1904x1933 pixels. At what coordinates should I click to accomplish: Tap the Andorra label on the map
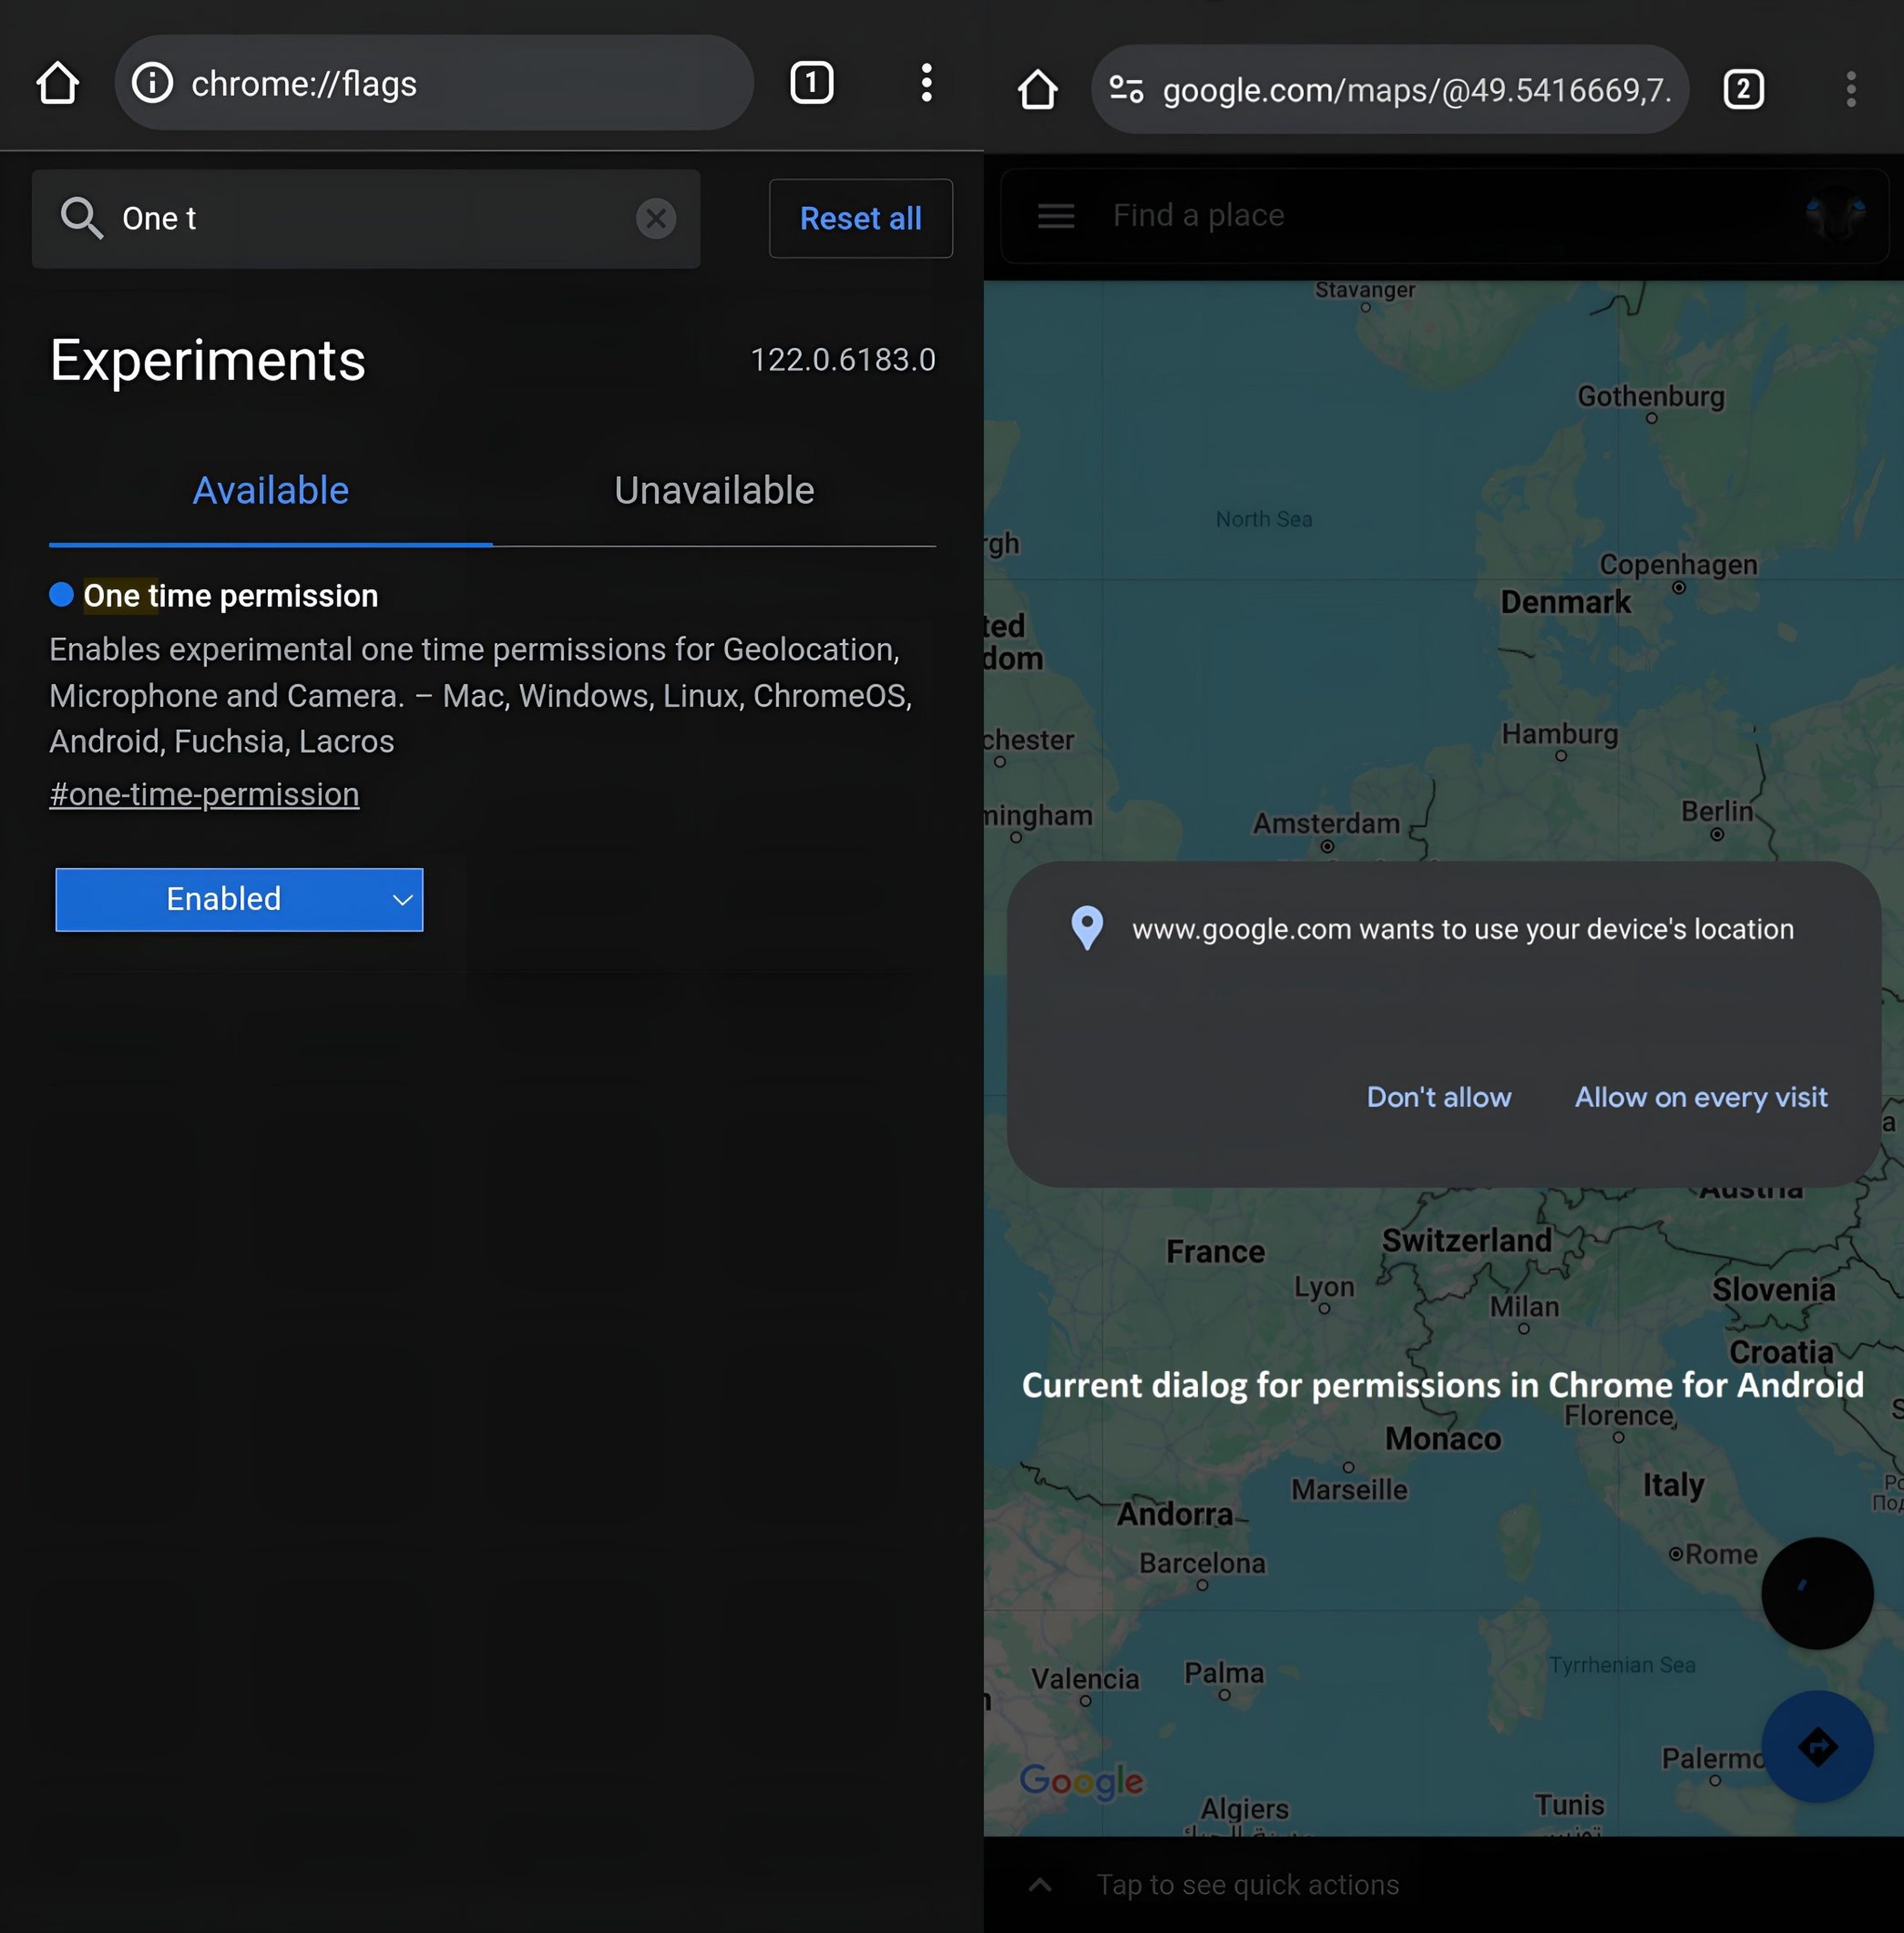[x=1174, y=1515]
